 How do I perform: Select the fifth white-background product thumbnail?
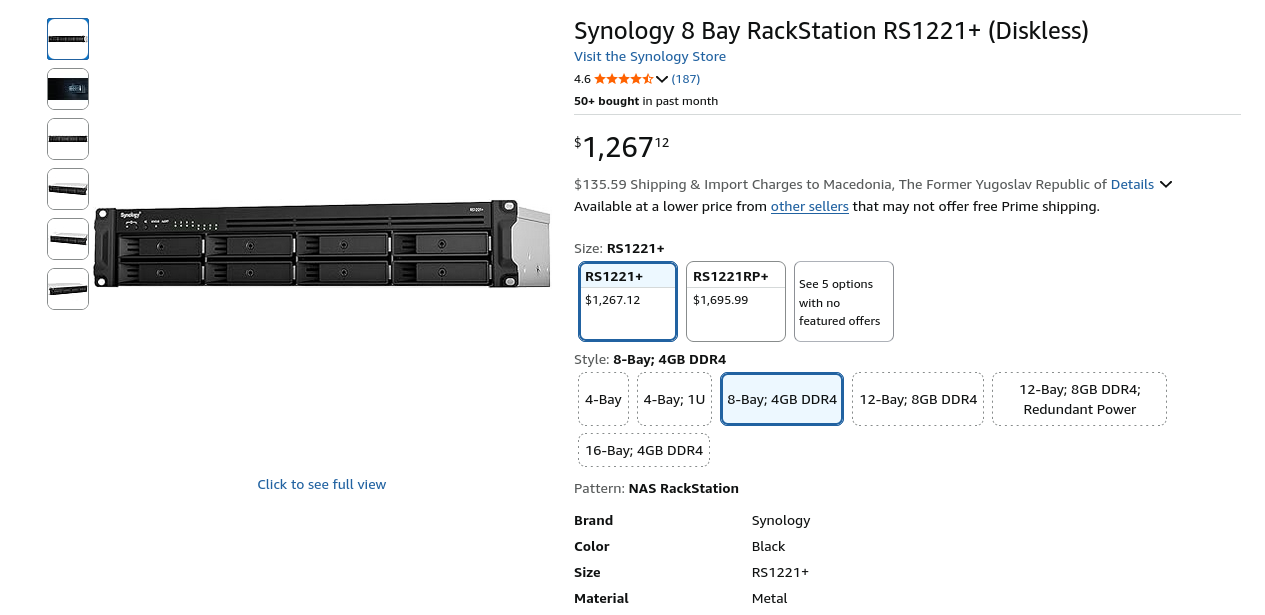68,239
